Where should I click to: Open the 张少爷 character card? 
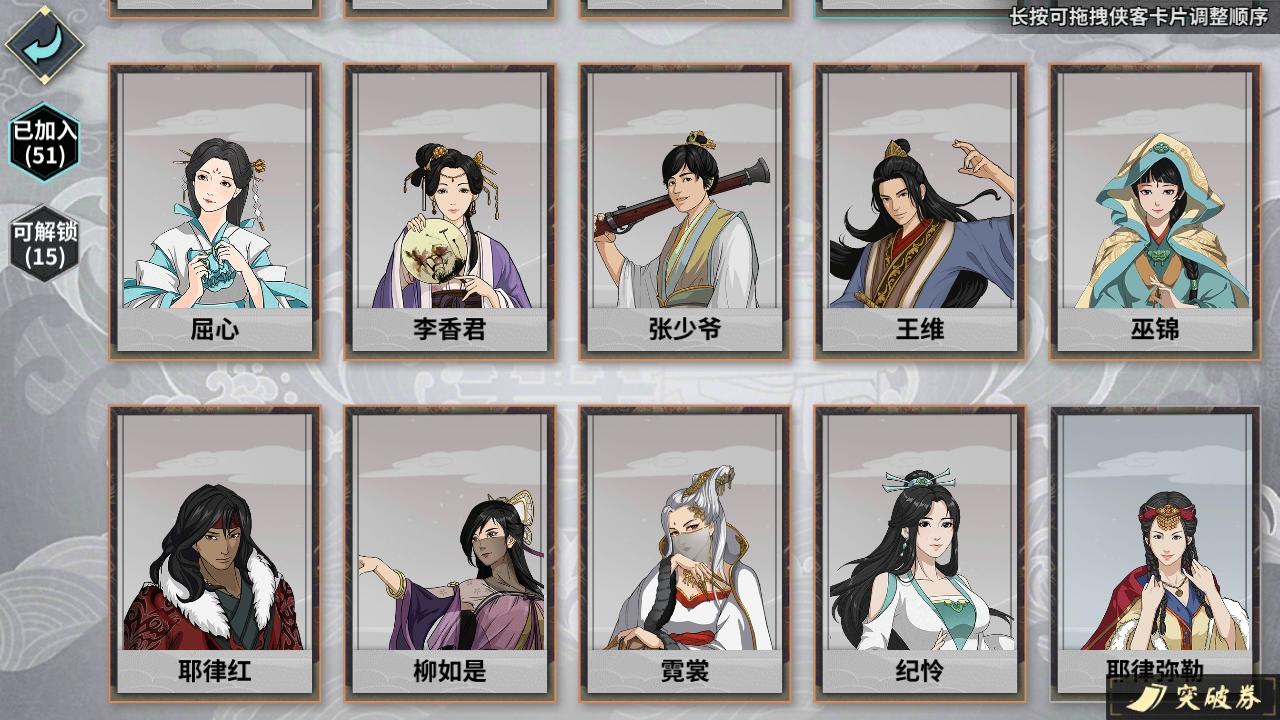[x=685, y=212]
